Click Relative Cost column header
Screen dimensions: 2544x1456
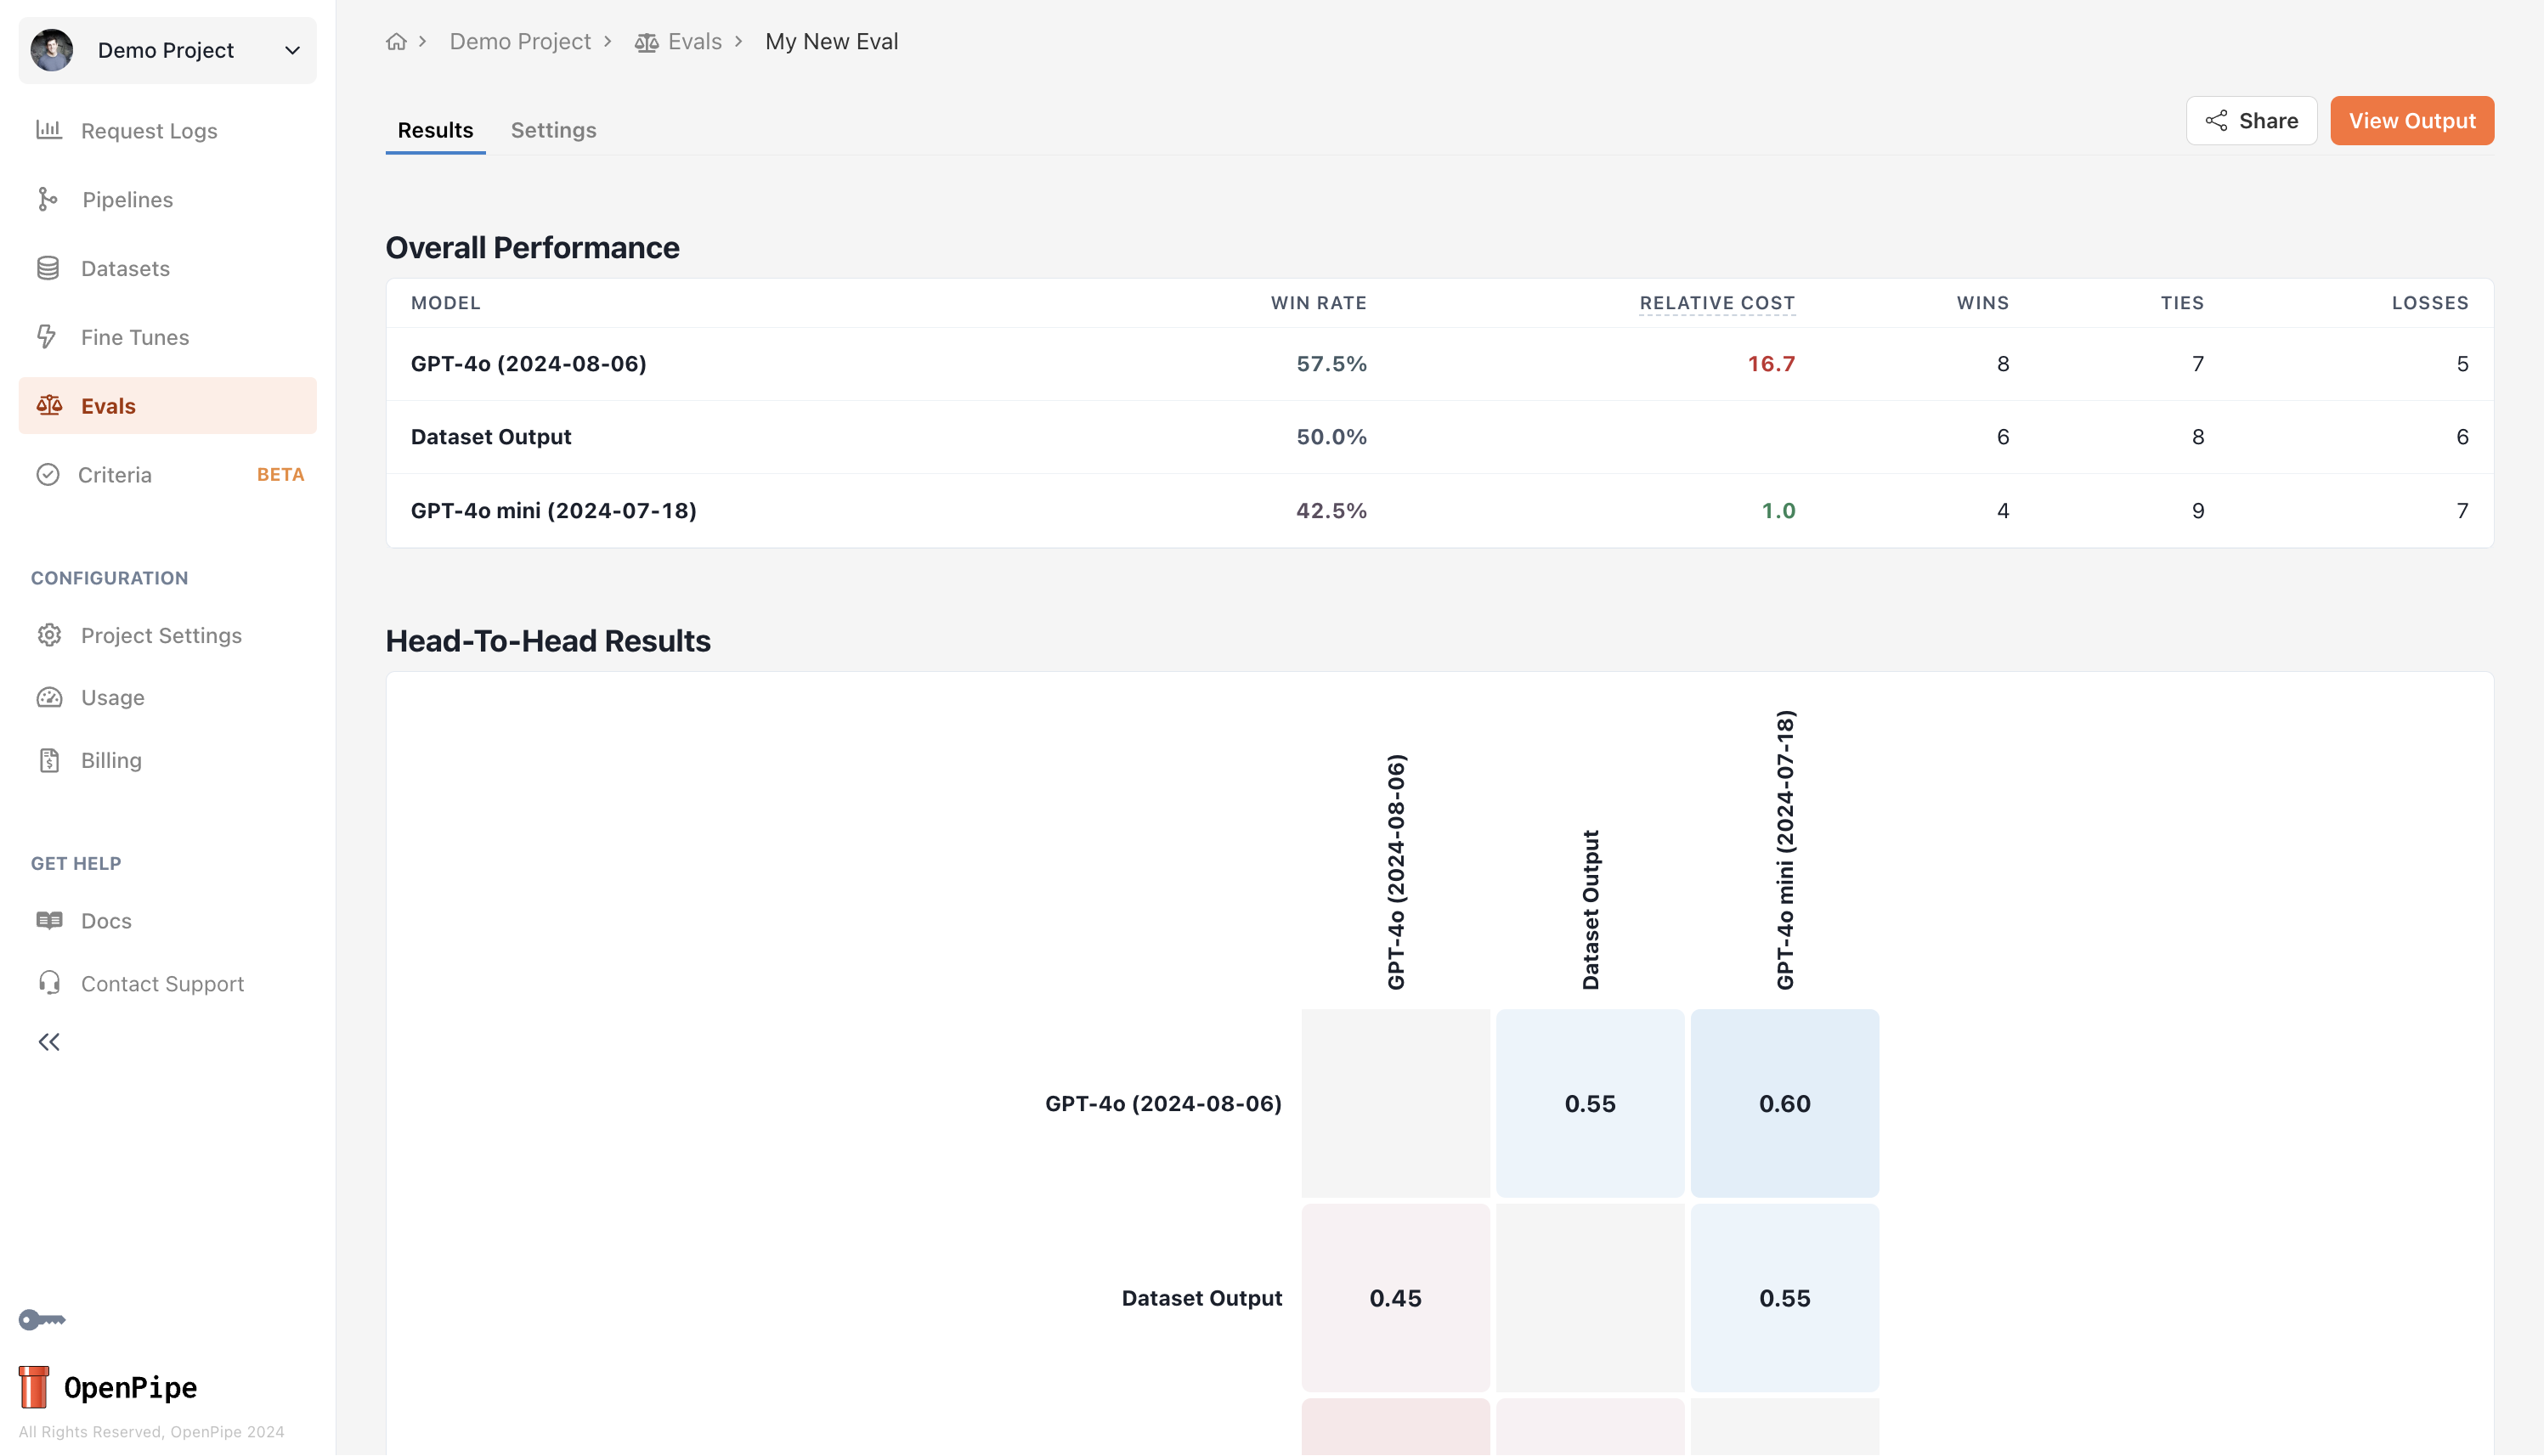[1716, 303]
